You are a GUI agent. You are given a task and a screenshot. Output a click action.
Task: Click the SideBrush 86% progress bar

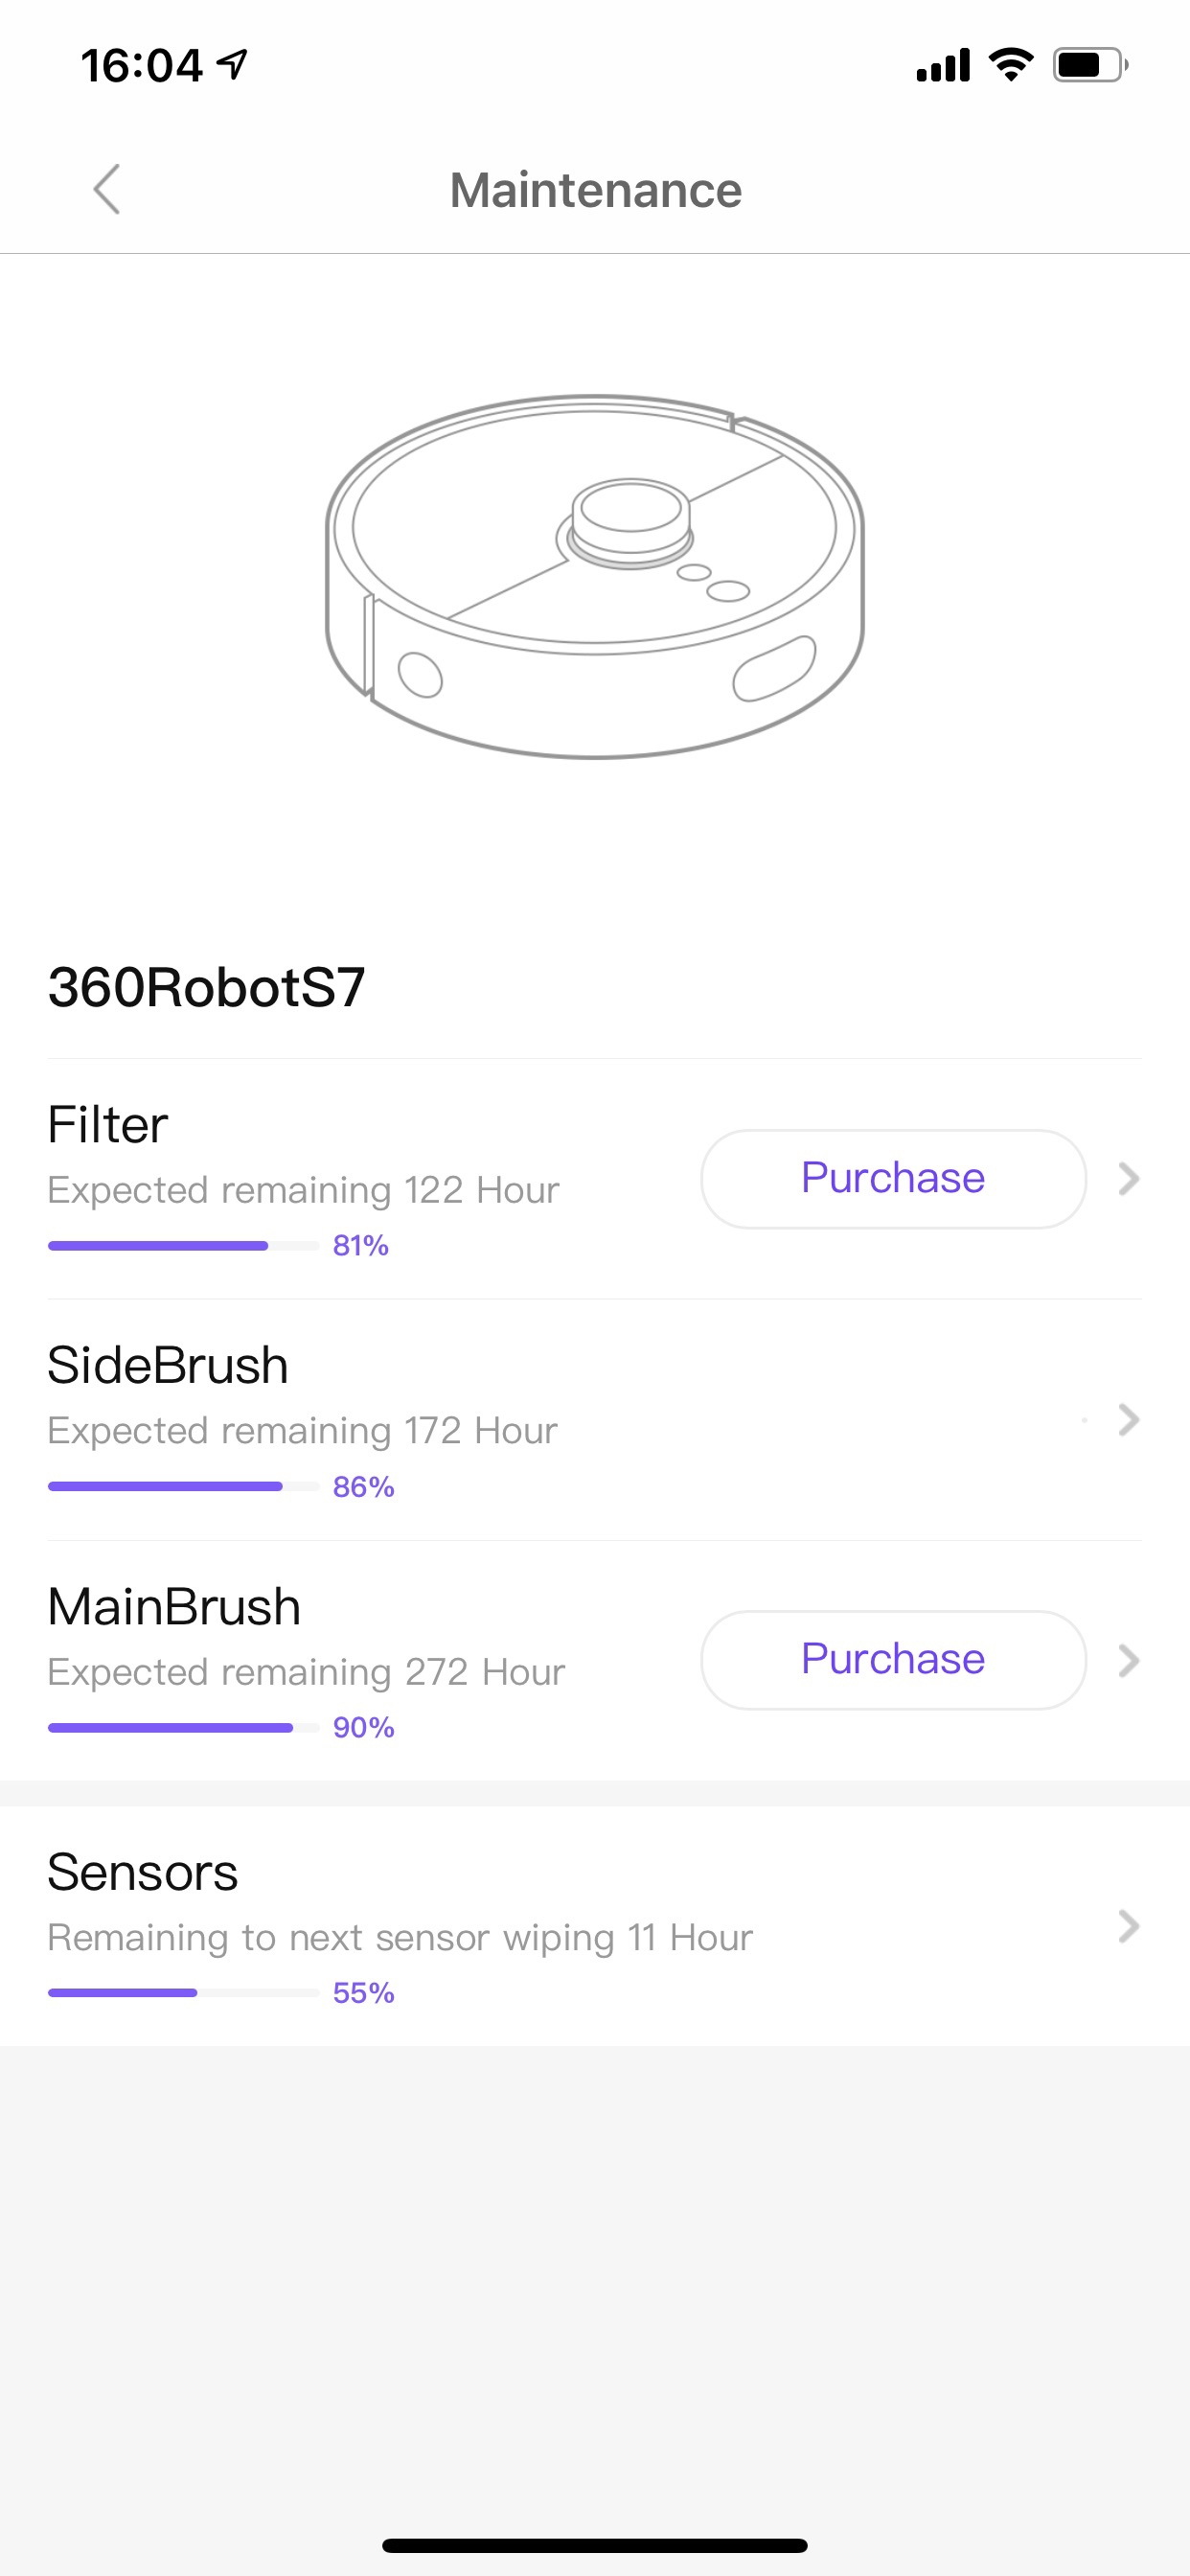(183, 1486)
